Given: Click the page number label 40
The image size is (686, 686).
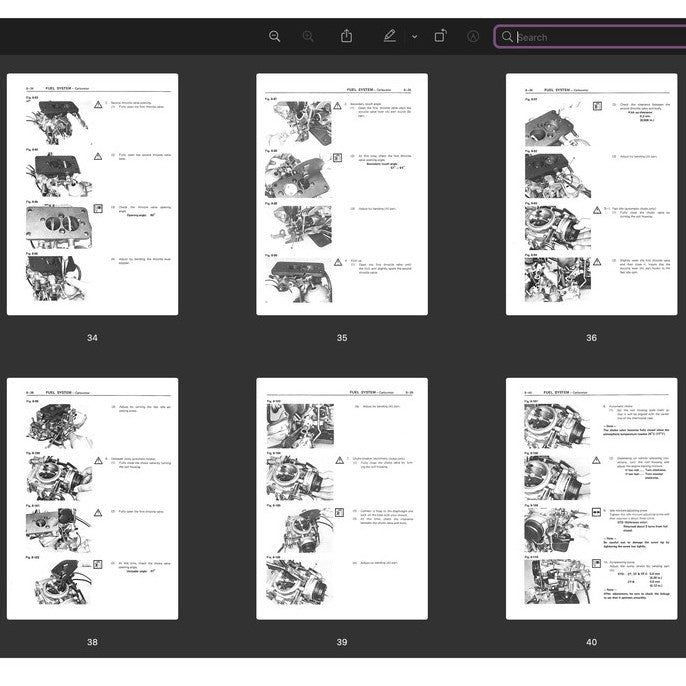Looking at the screenshot, I should coord(591,642).
